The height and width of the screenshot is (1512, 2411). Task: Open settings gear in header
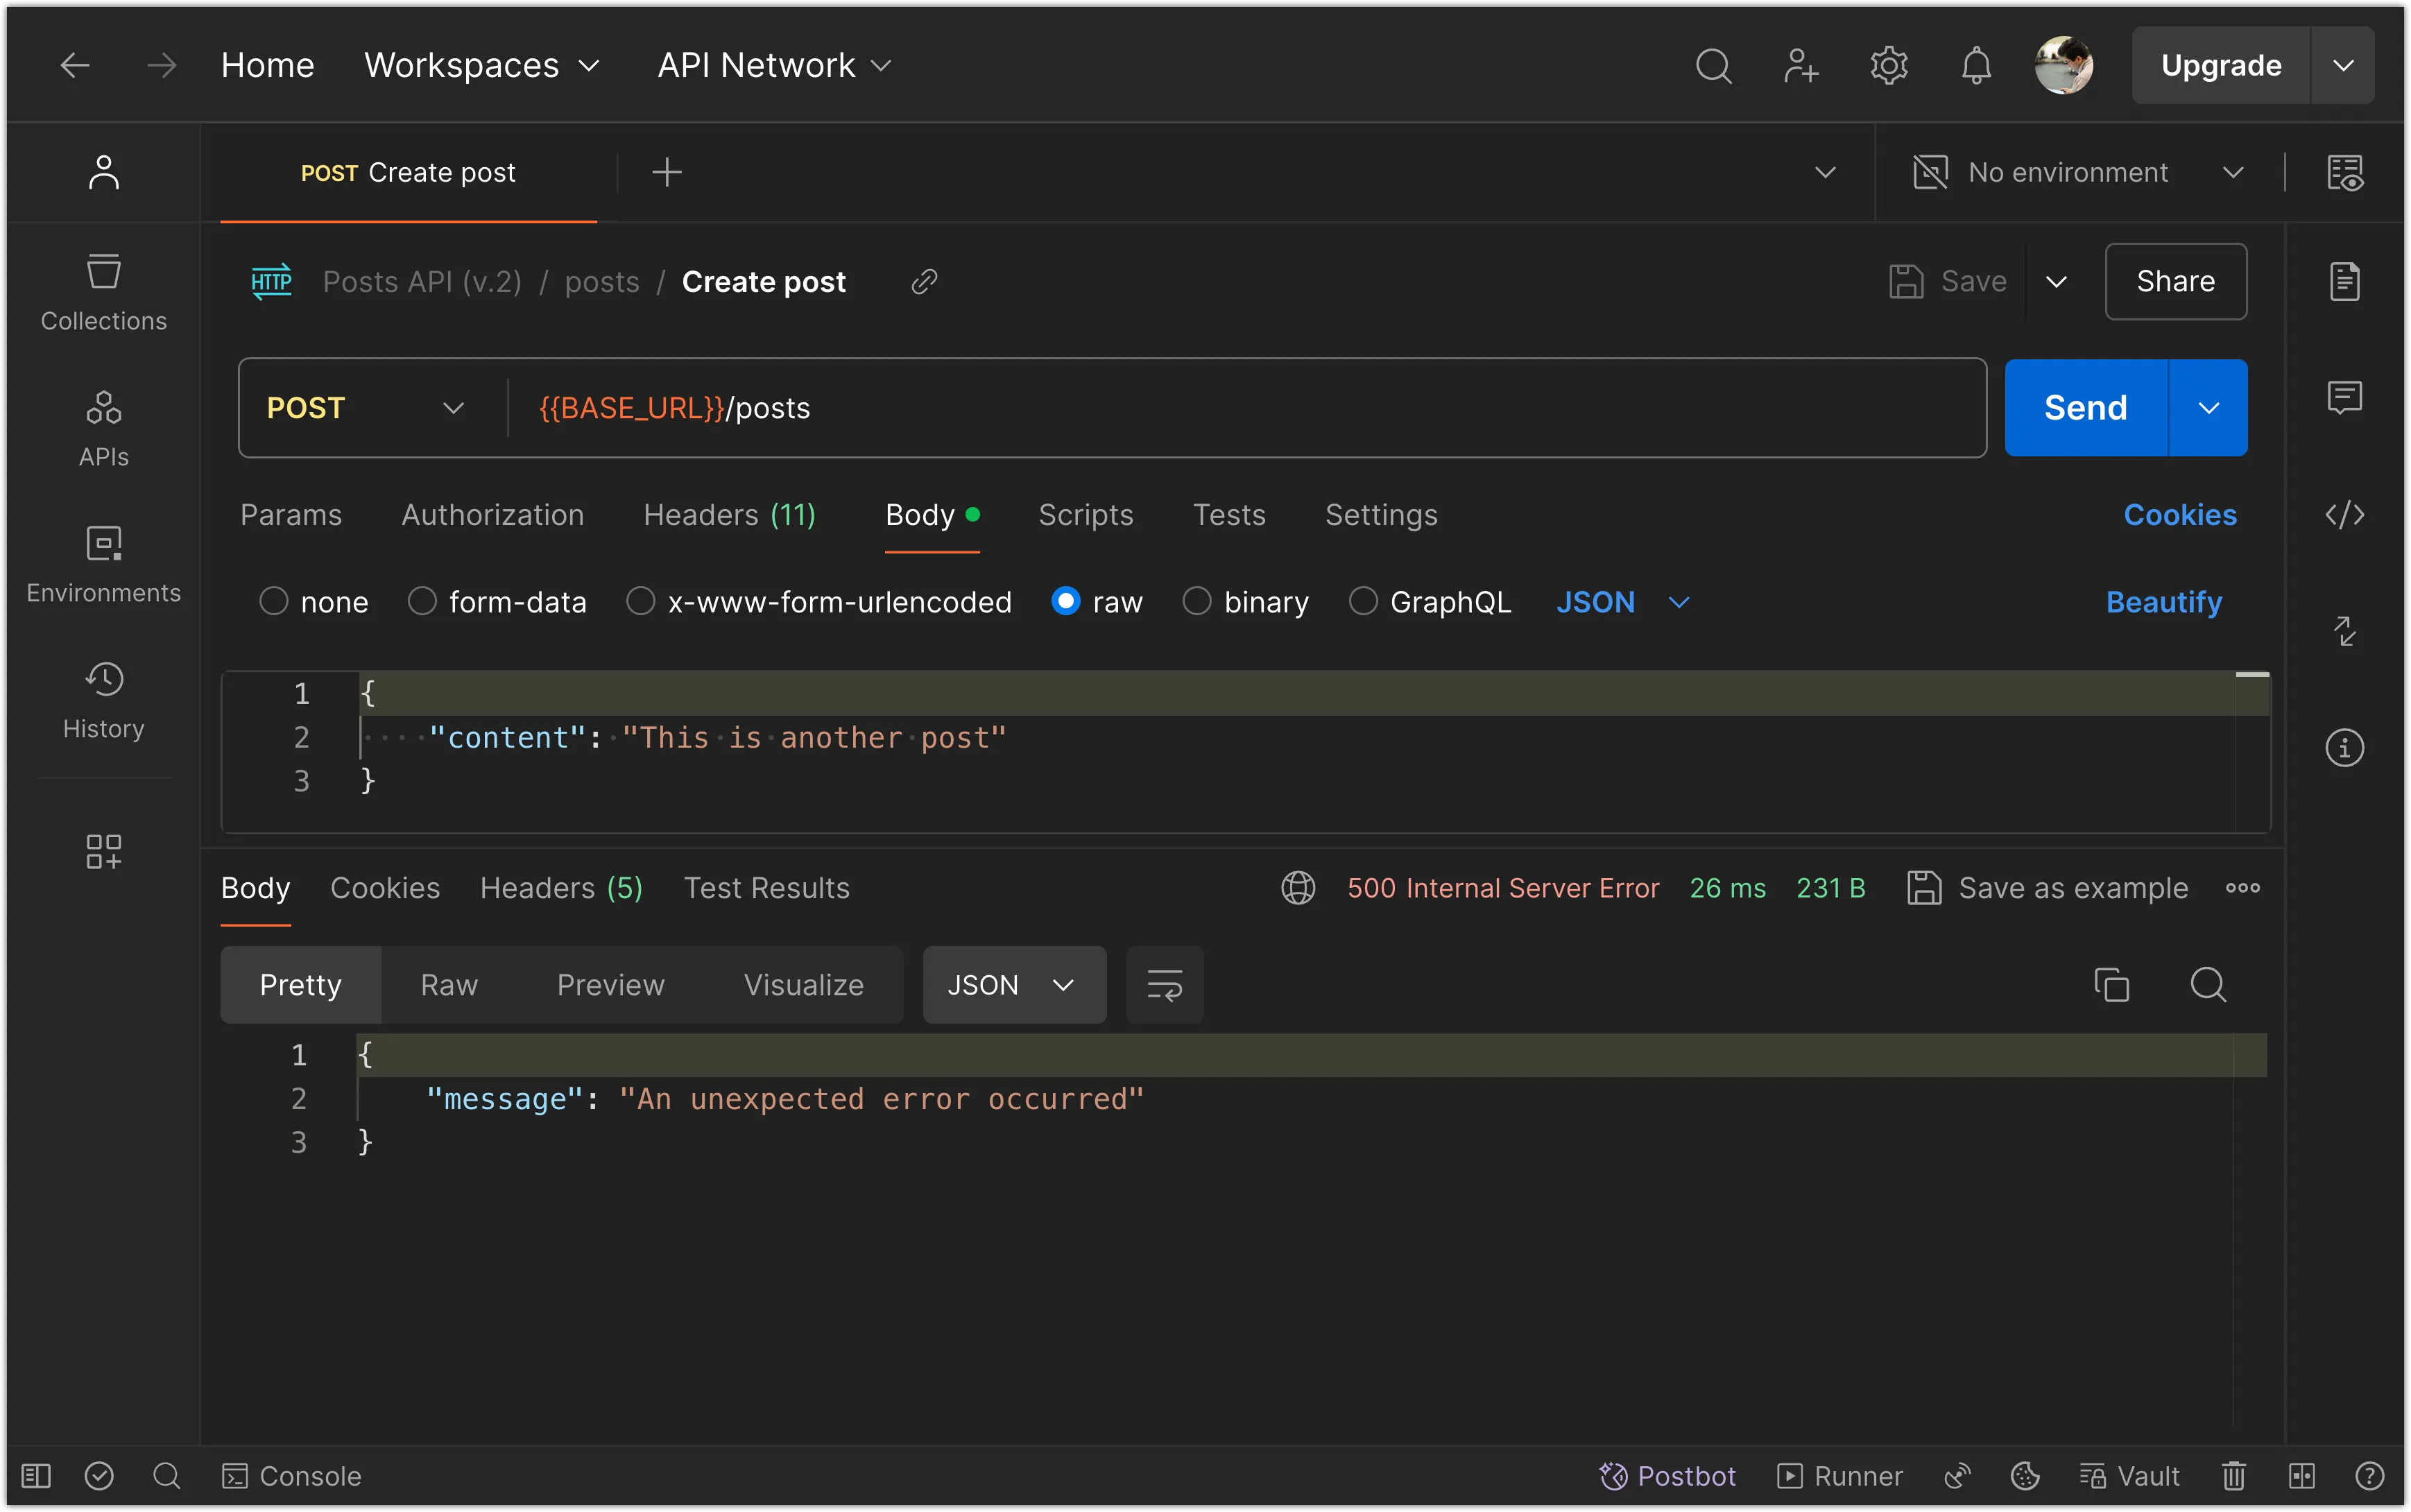1888,66
